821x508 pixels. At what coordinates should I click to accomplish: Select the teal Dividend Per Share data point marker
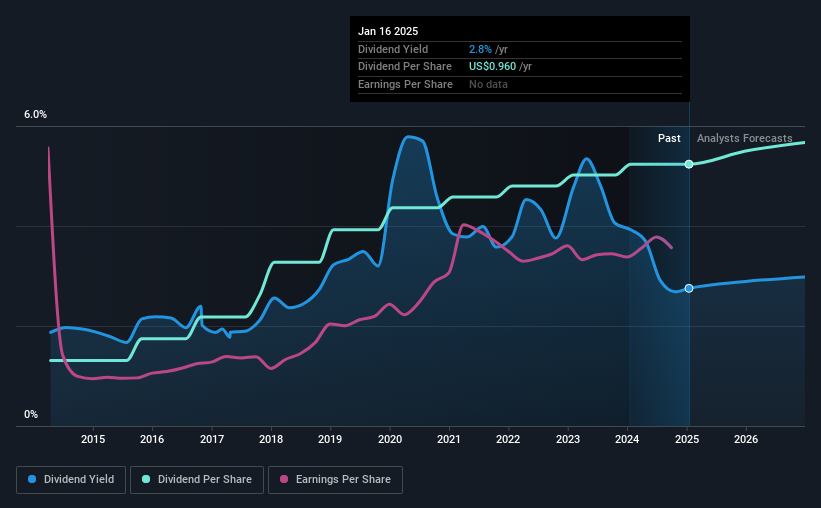pos(689,164)
